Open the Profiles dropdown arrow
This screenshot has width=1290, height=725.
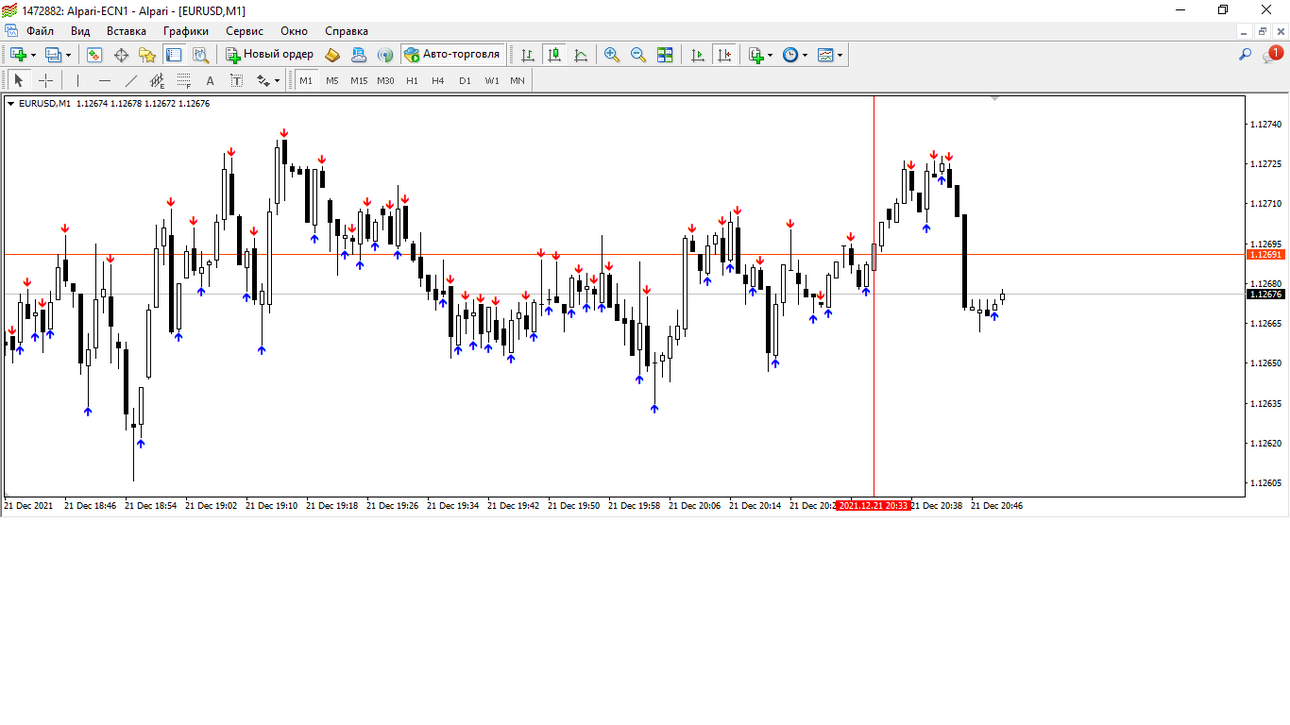point(68,55)
